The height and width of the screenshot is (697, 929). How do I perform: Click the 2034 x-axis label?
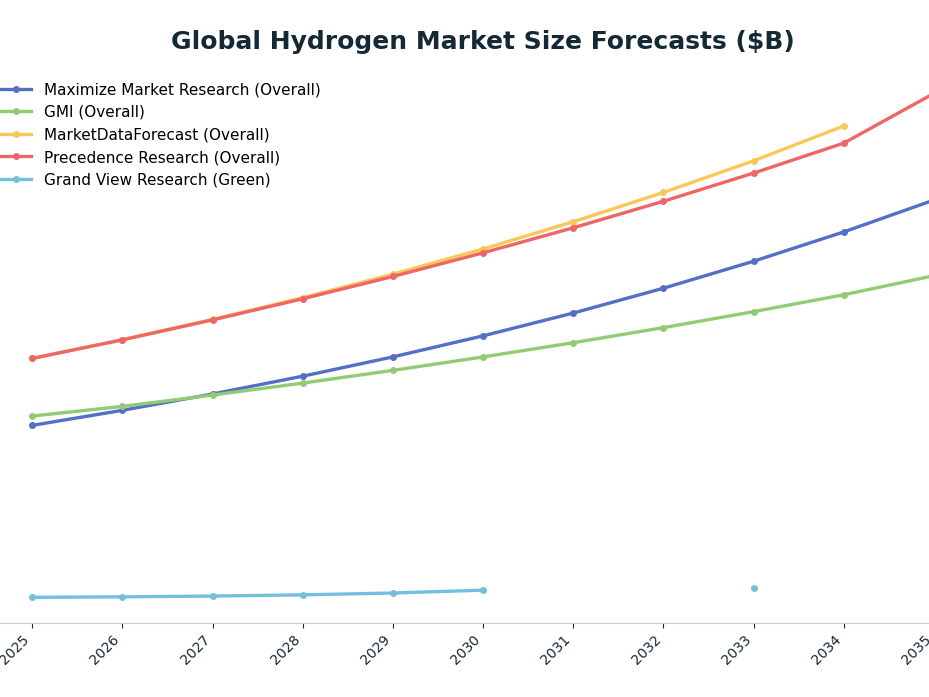(x=829, y=649)
